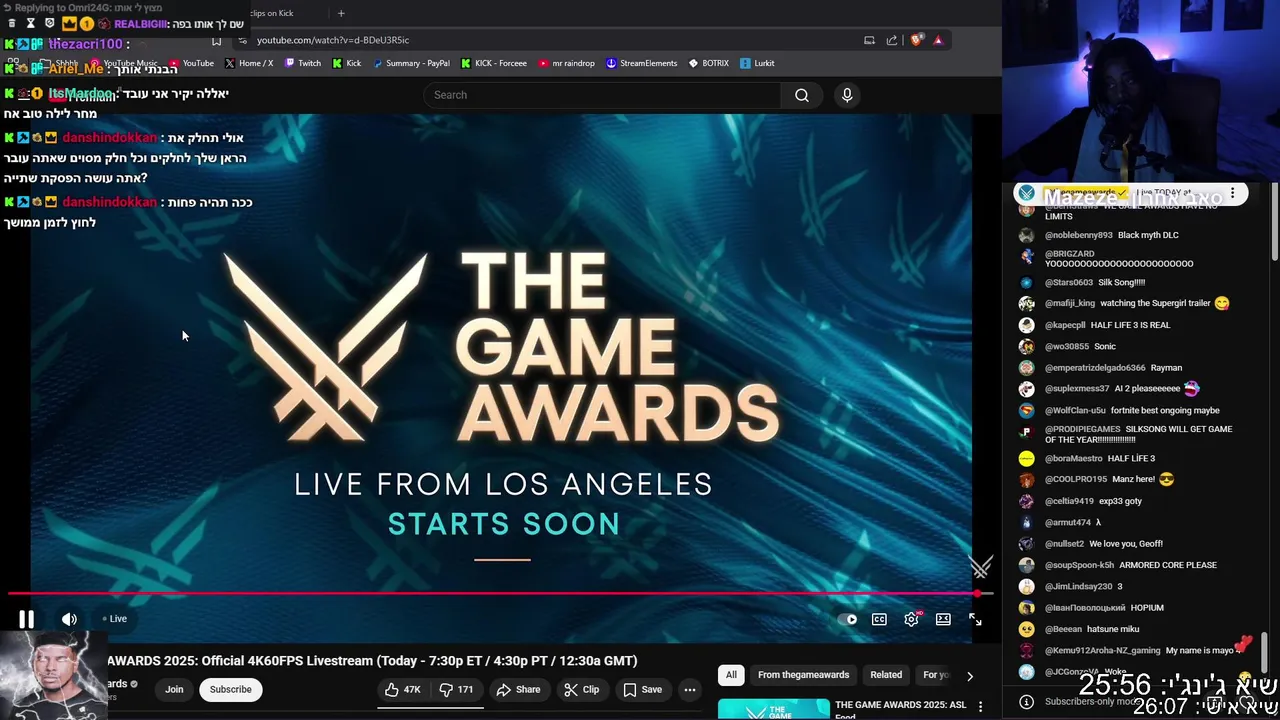Click the video title text

372,661
